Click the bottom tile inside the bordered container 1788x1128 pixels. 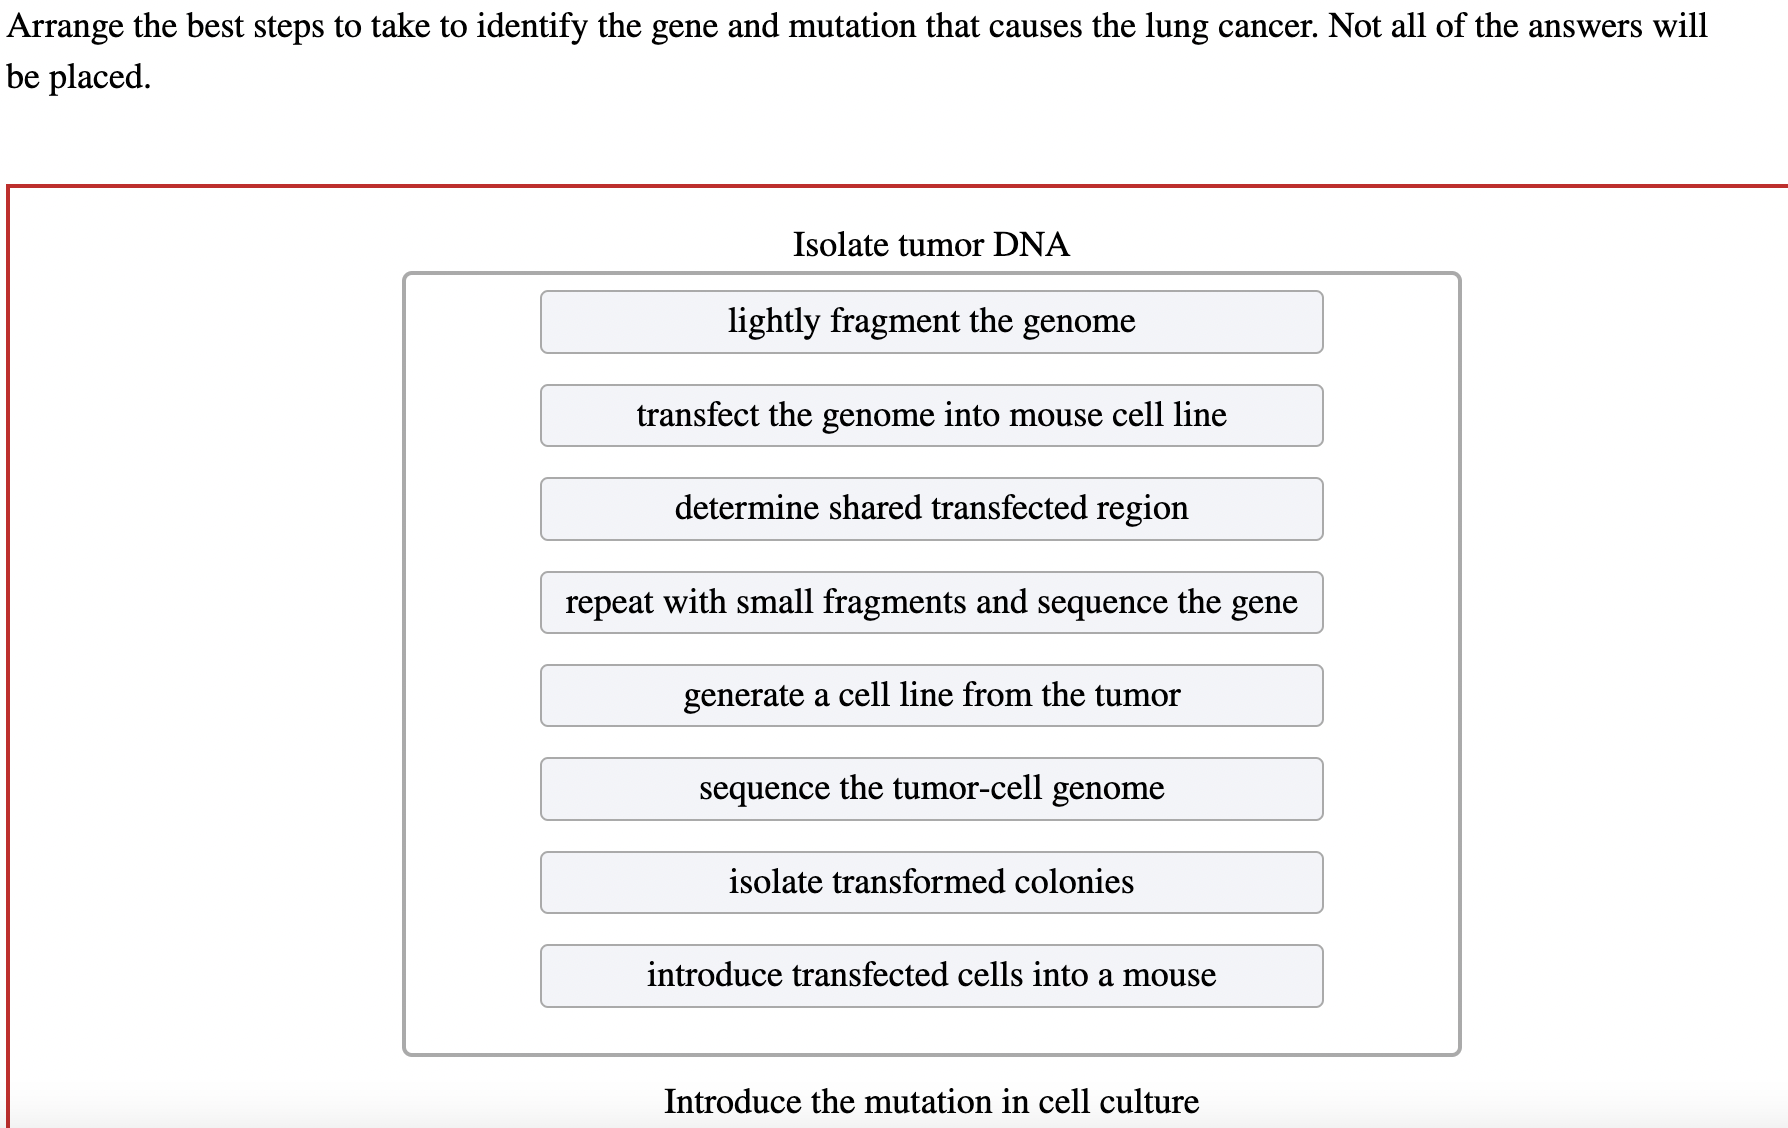(x=931, y=975)
